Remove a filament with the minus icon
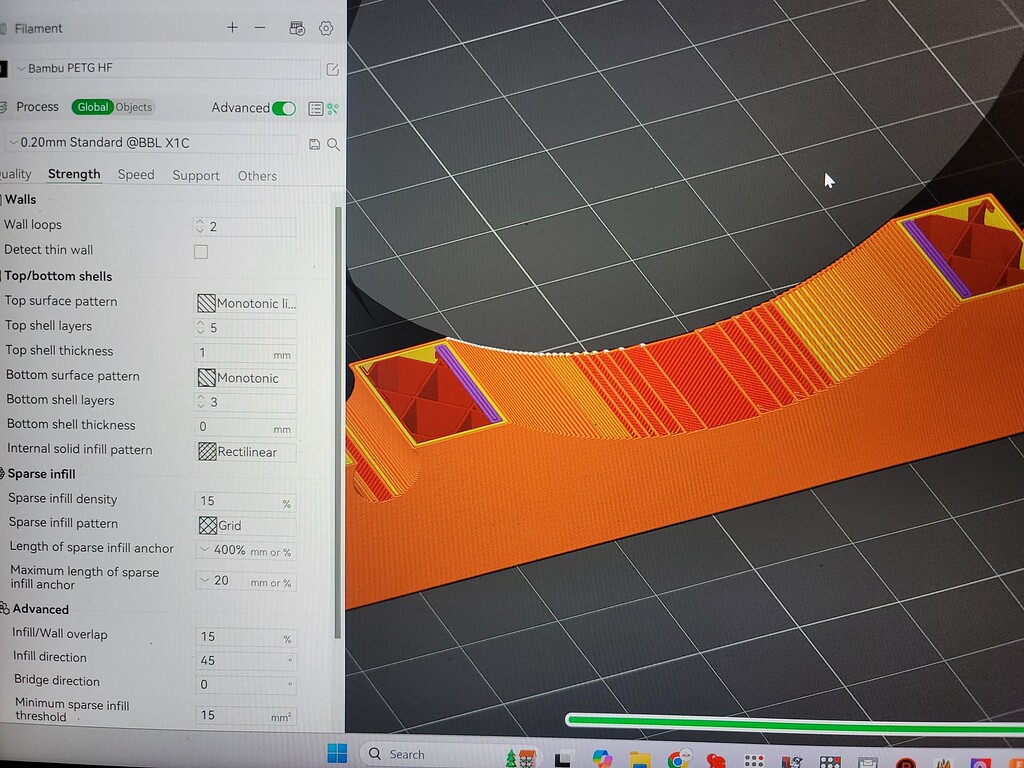Viewport: 1024px width, 768px height. tap(260, 27)
